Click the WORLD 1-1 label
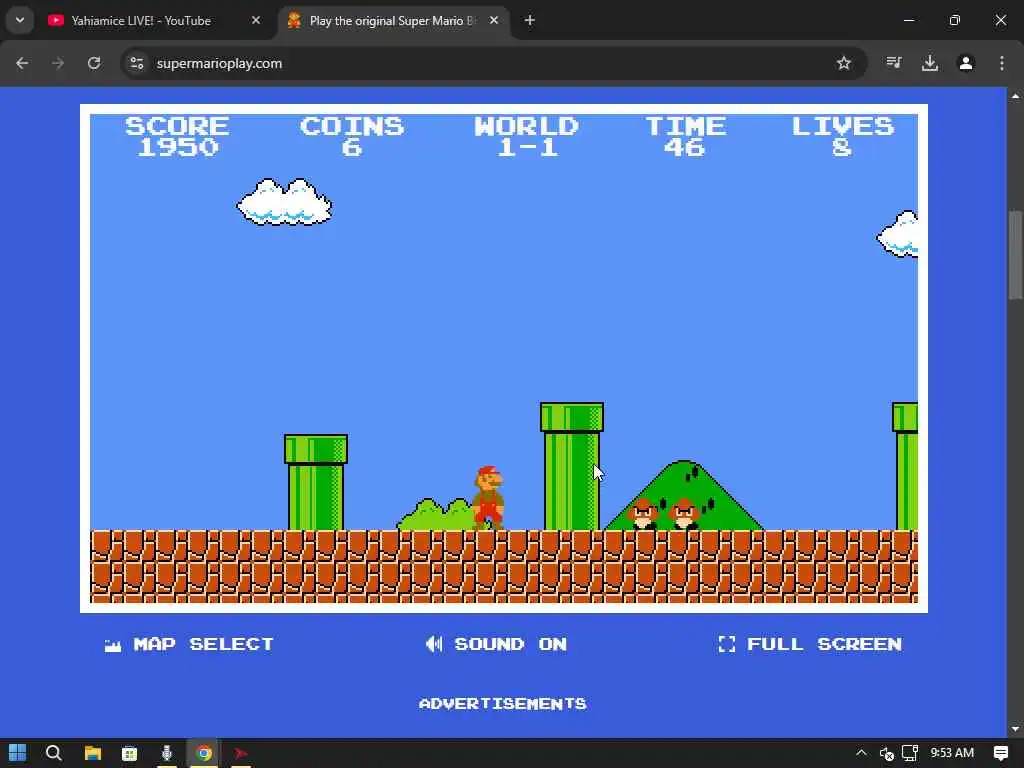The height and width of the screenshot is (768, 1024). (x=526, y=136)
